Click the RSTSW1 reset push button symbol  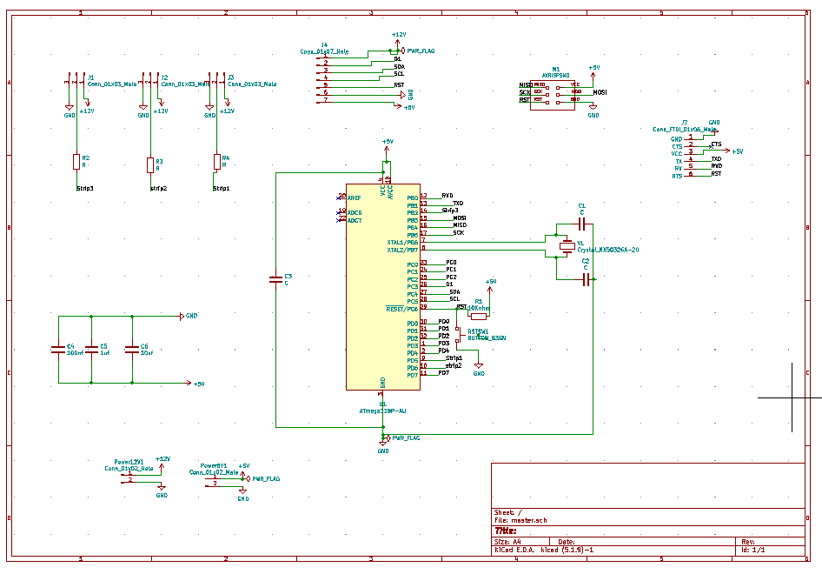tap(459, 334)
